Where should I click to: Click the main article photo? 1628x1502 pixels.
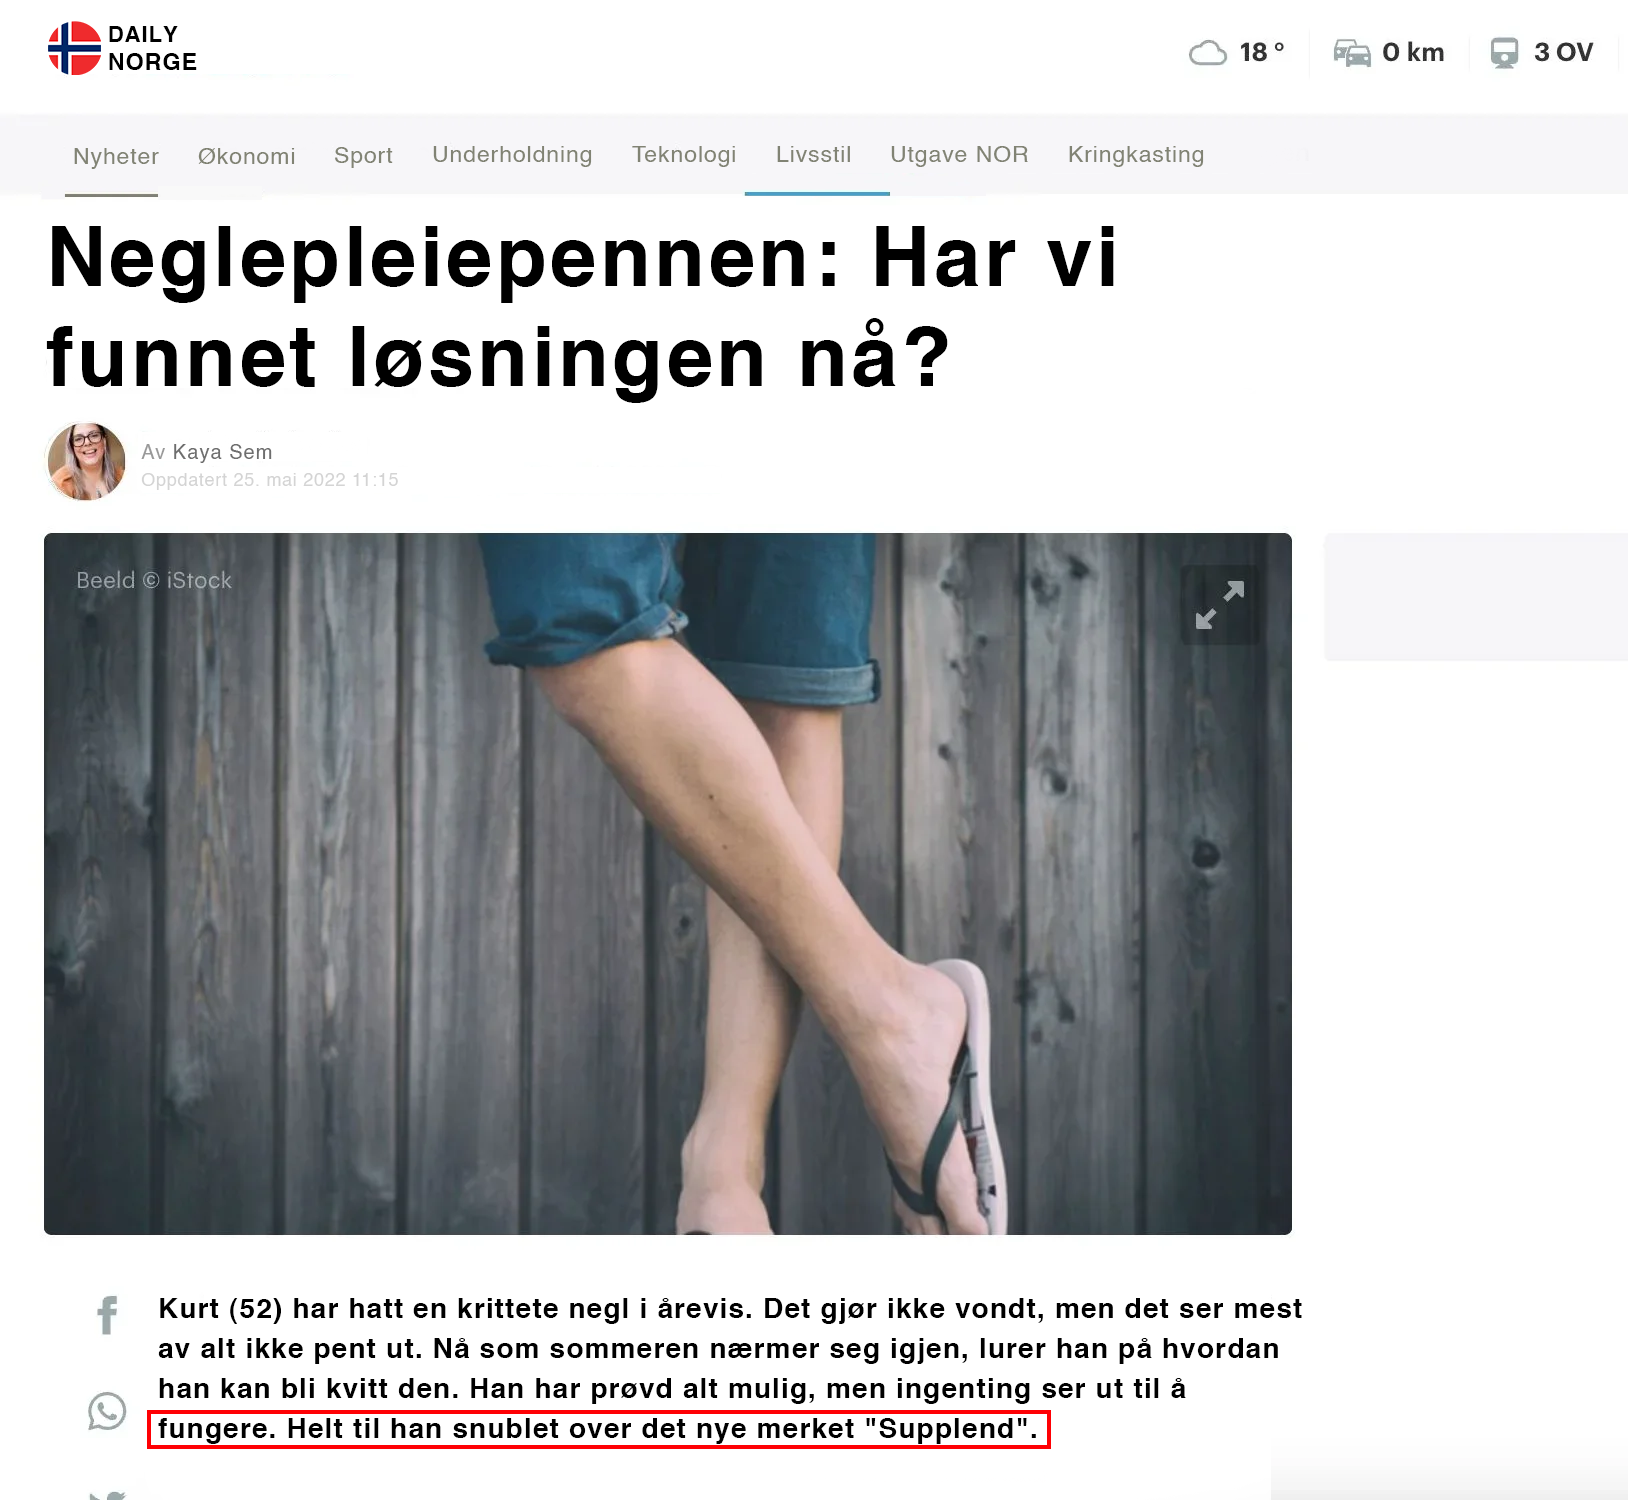click(x=668, y=884)
